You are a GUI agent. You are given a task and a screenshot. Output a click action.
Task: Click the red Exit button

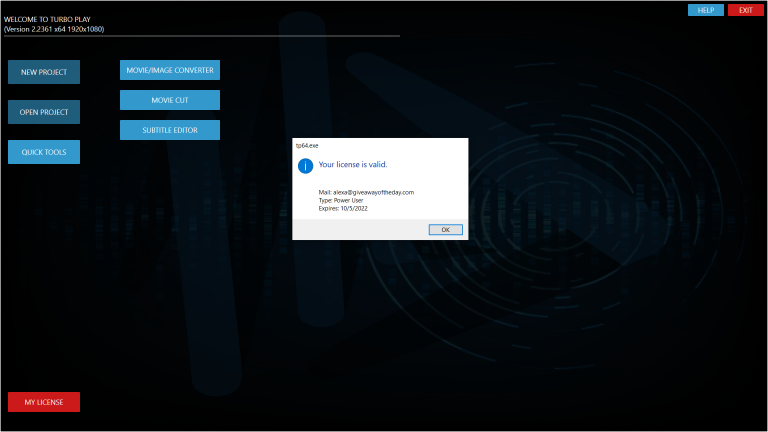[x=745, y=10]
